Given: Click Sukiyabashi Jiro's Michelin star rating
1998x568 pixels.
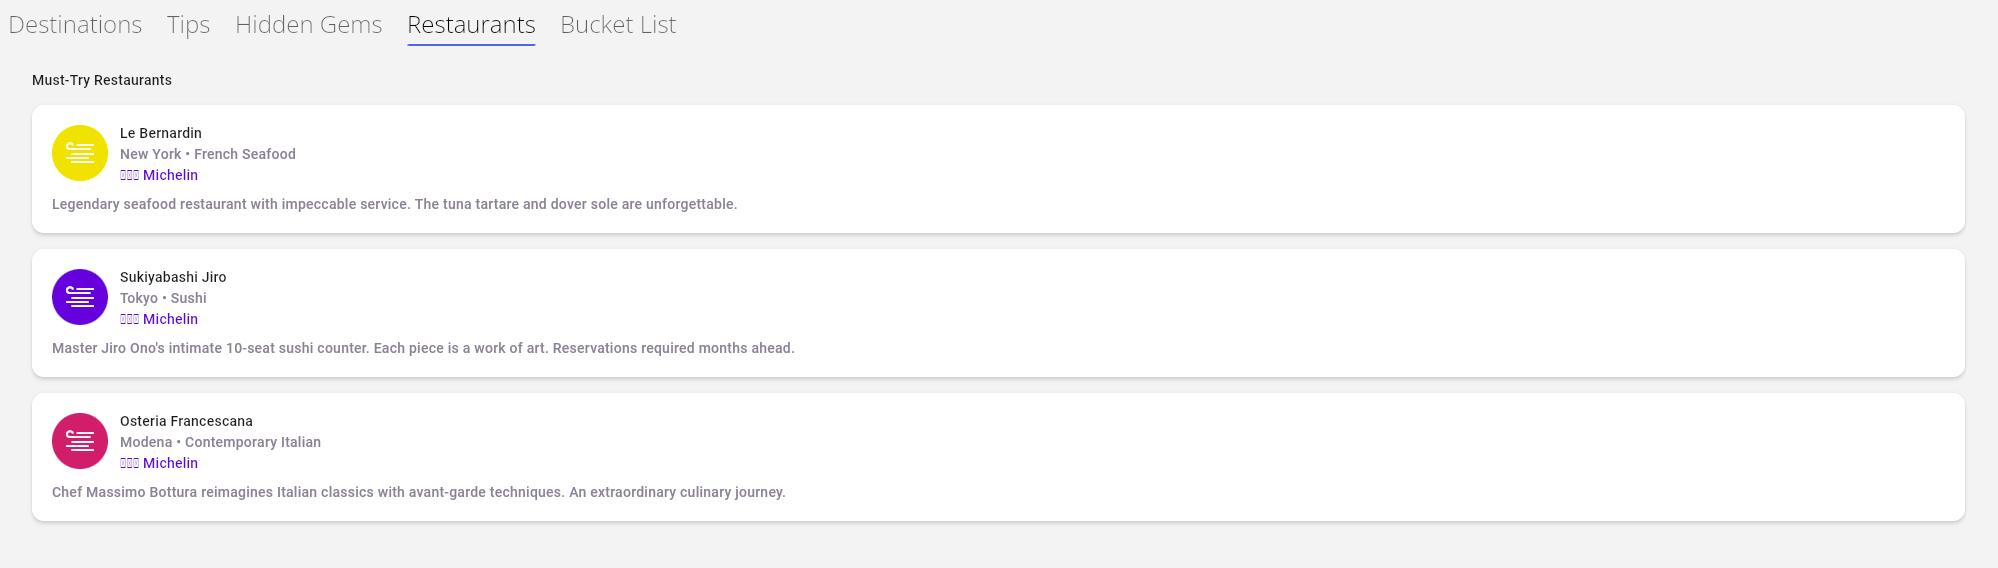Looking at the screenshot, I should 159,319.
